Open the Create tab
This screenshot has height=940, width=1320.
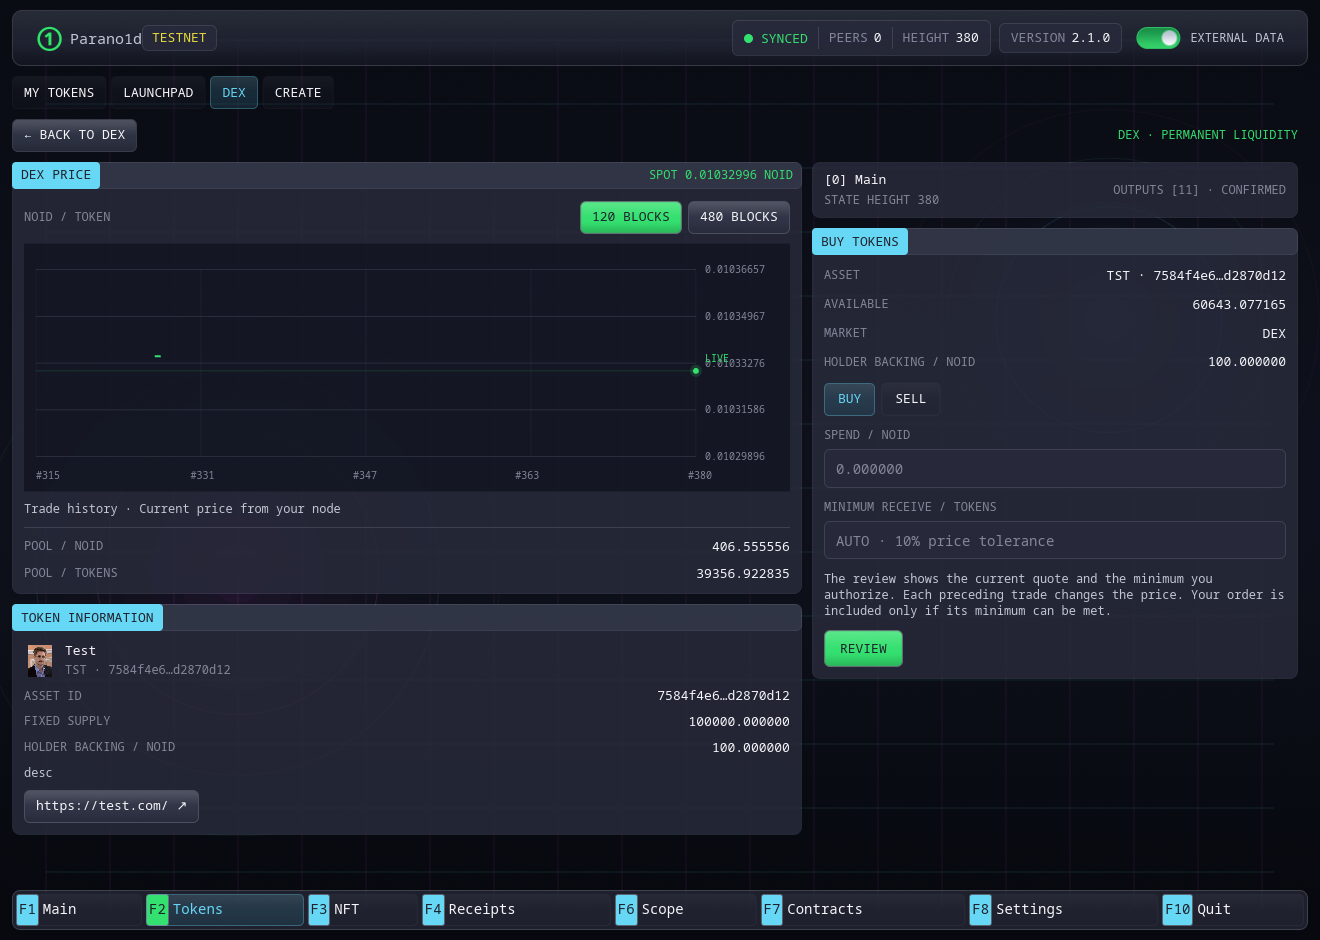click(298, 93)
